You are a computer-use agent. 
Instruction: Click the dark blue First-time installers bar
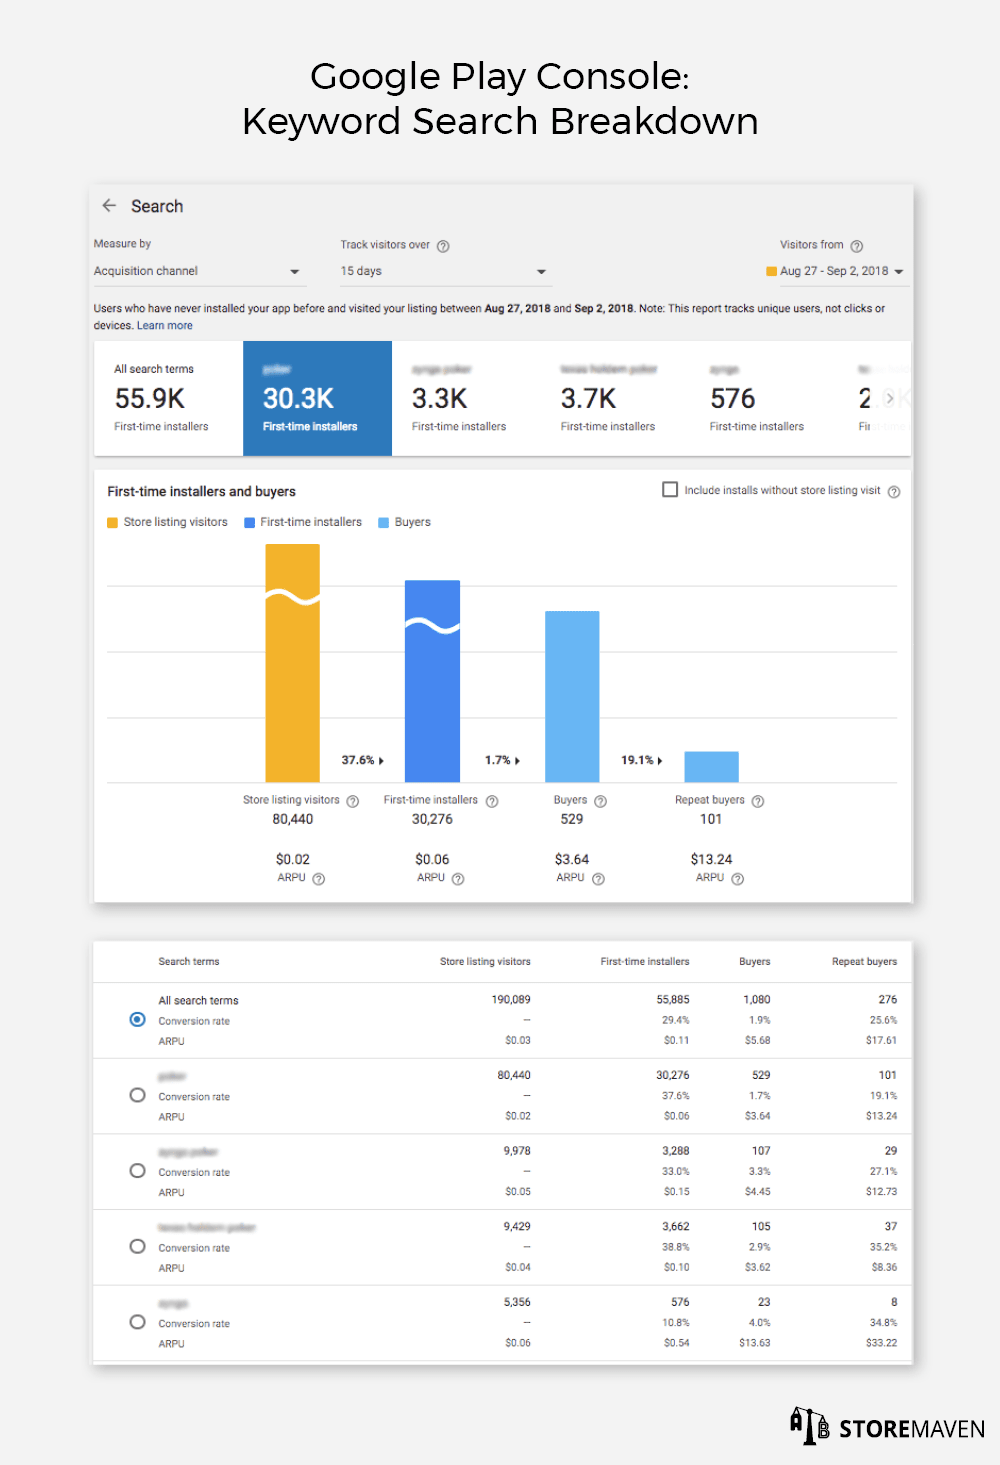432,681
